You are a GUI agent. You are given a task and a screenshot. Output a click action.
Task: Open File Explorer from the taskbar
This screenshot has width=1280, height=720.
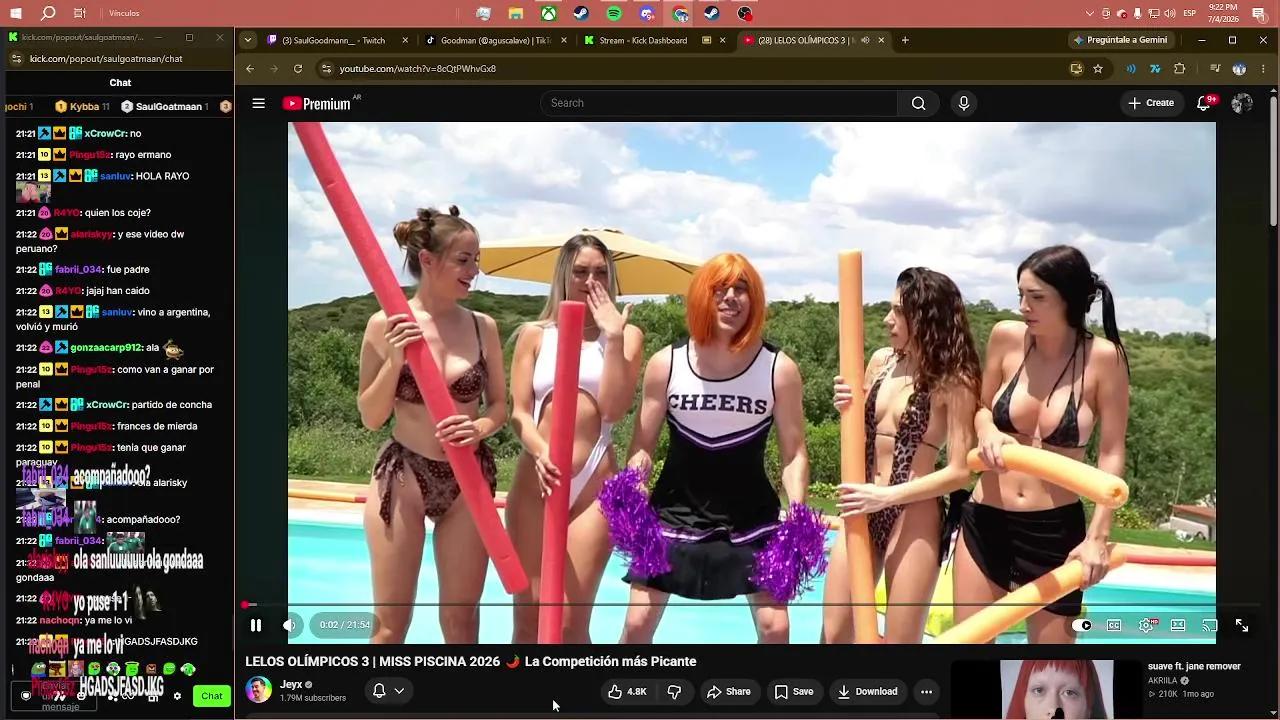[516, 14]
